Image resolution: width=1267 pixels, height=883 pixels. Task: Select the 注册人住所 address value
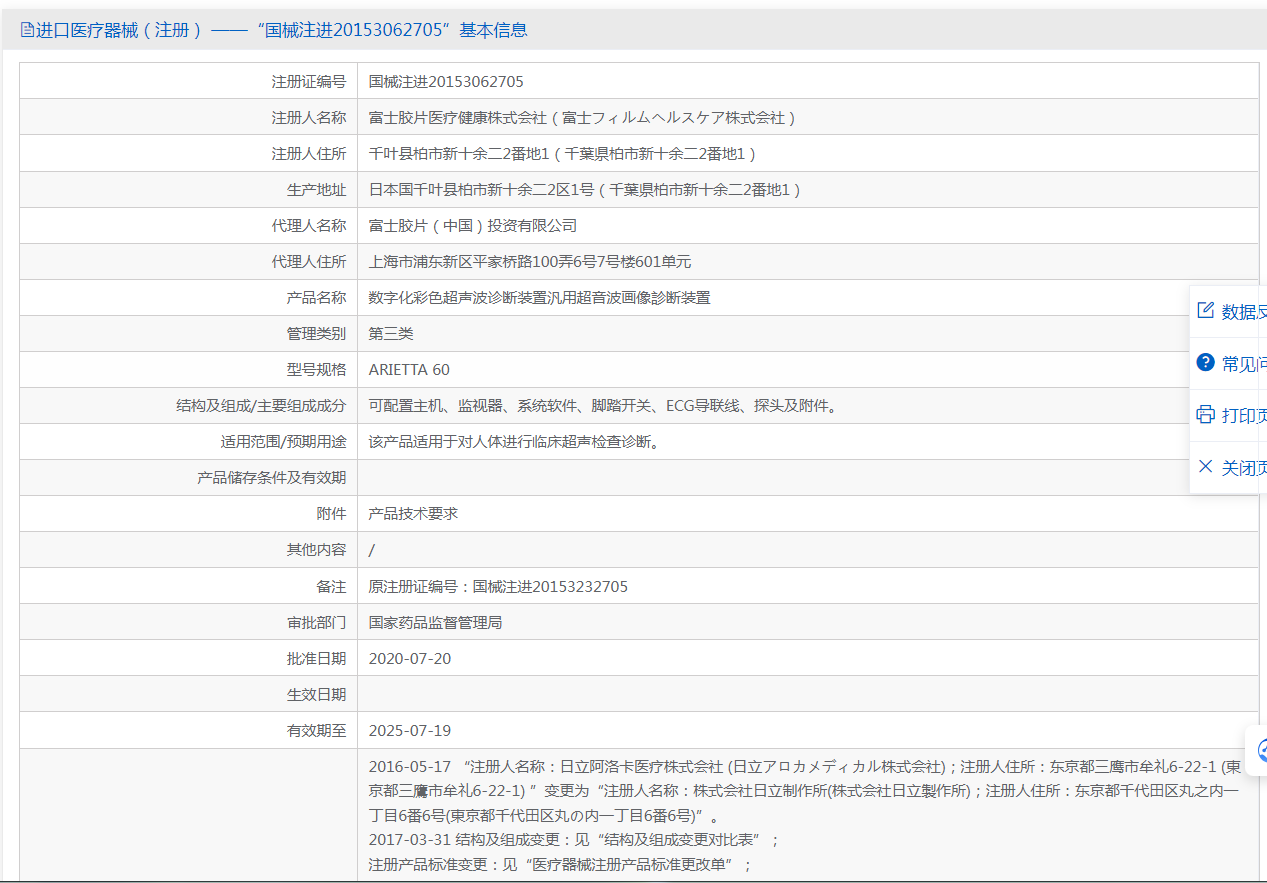tap(563, 154)
